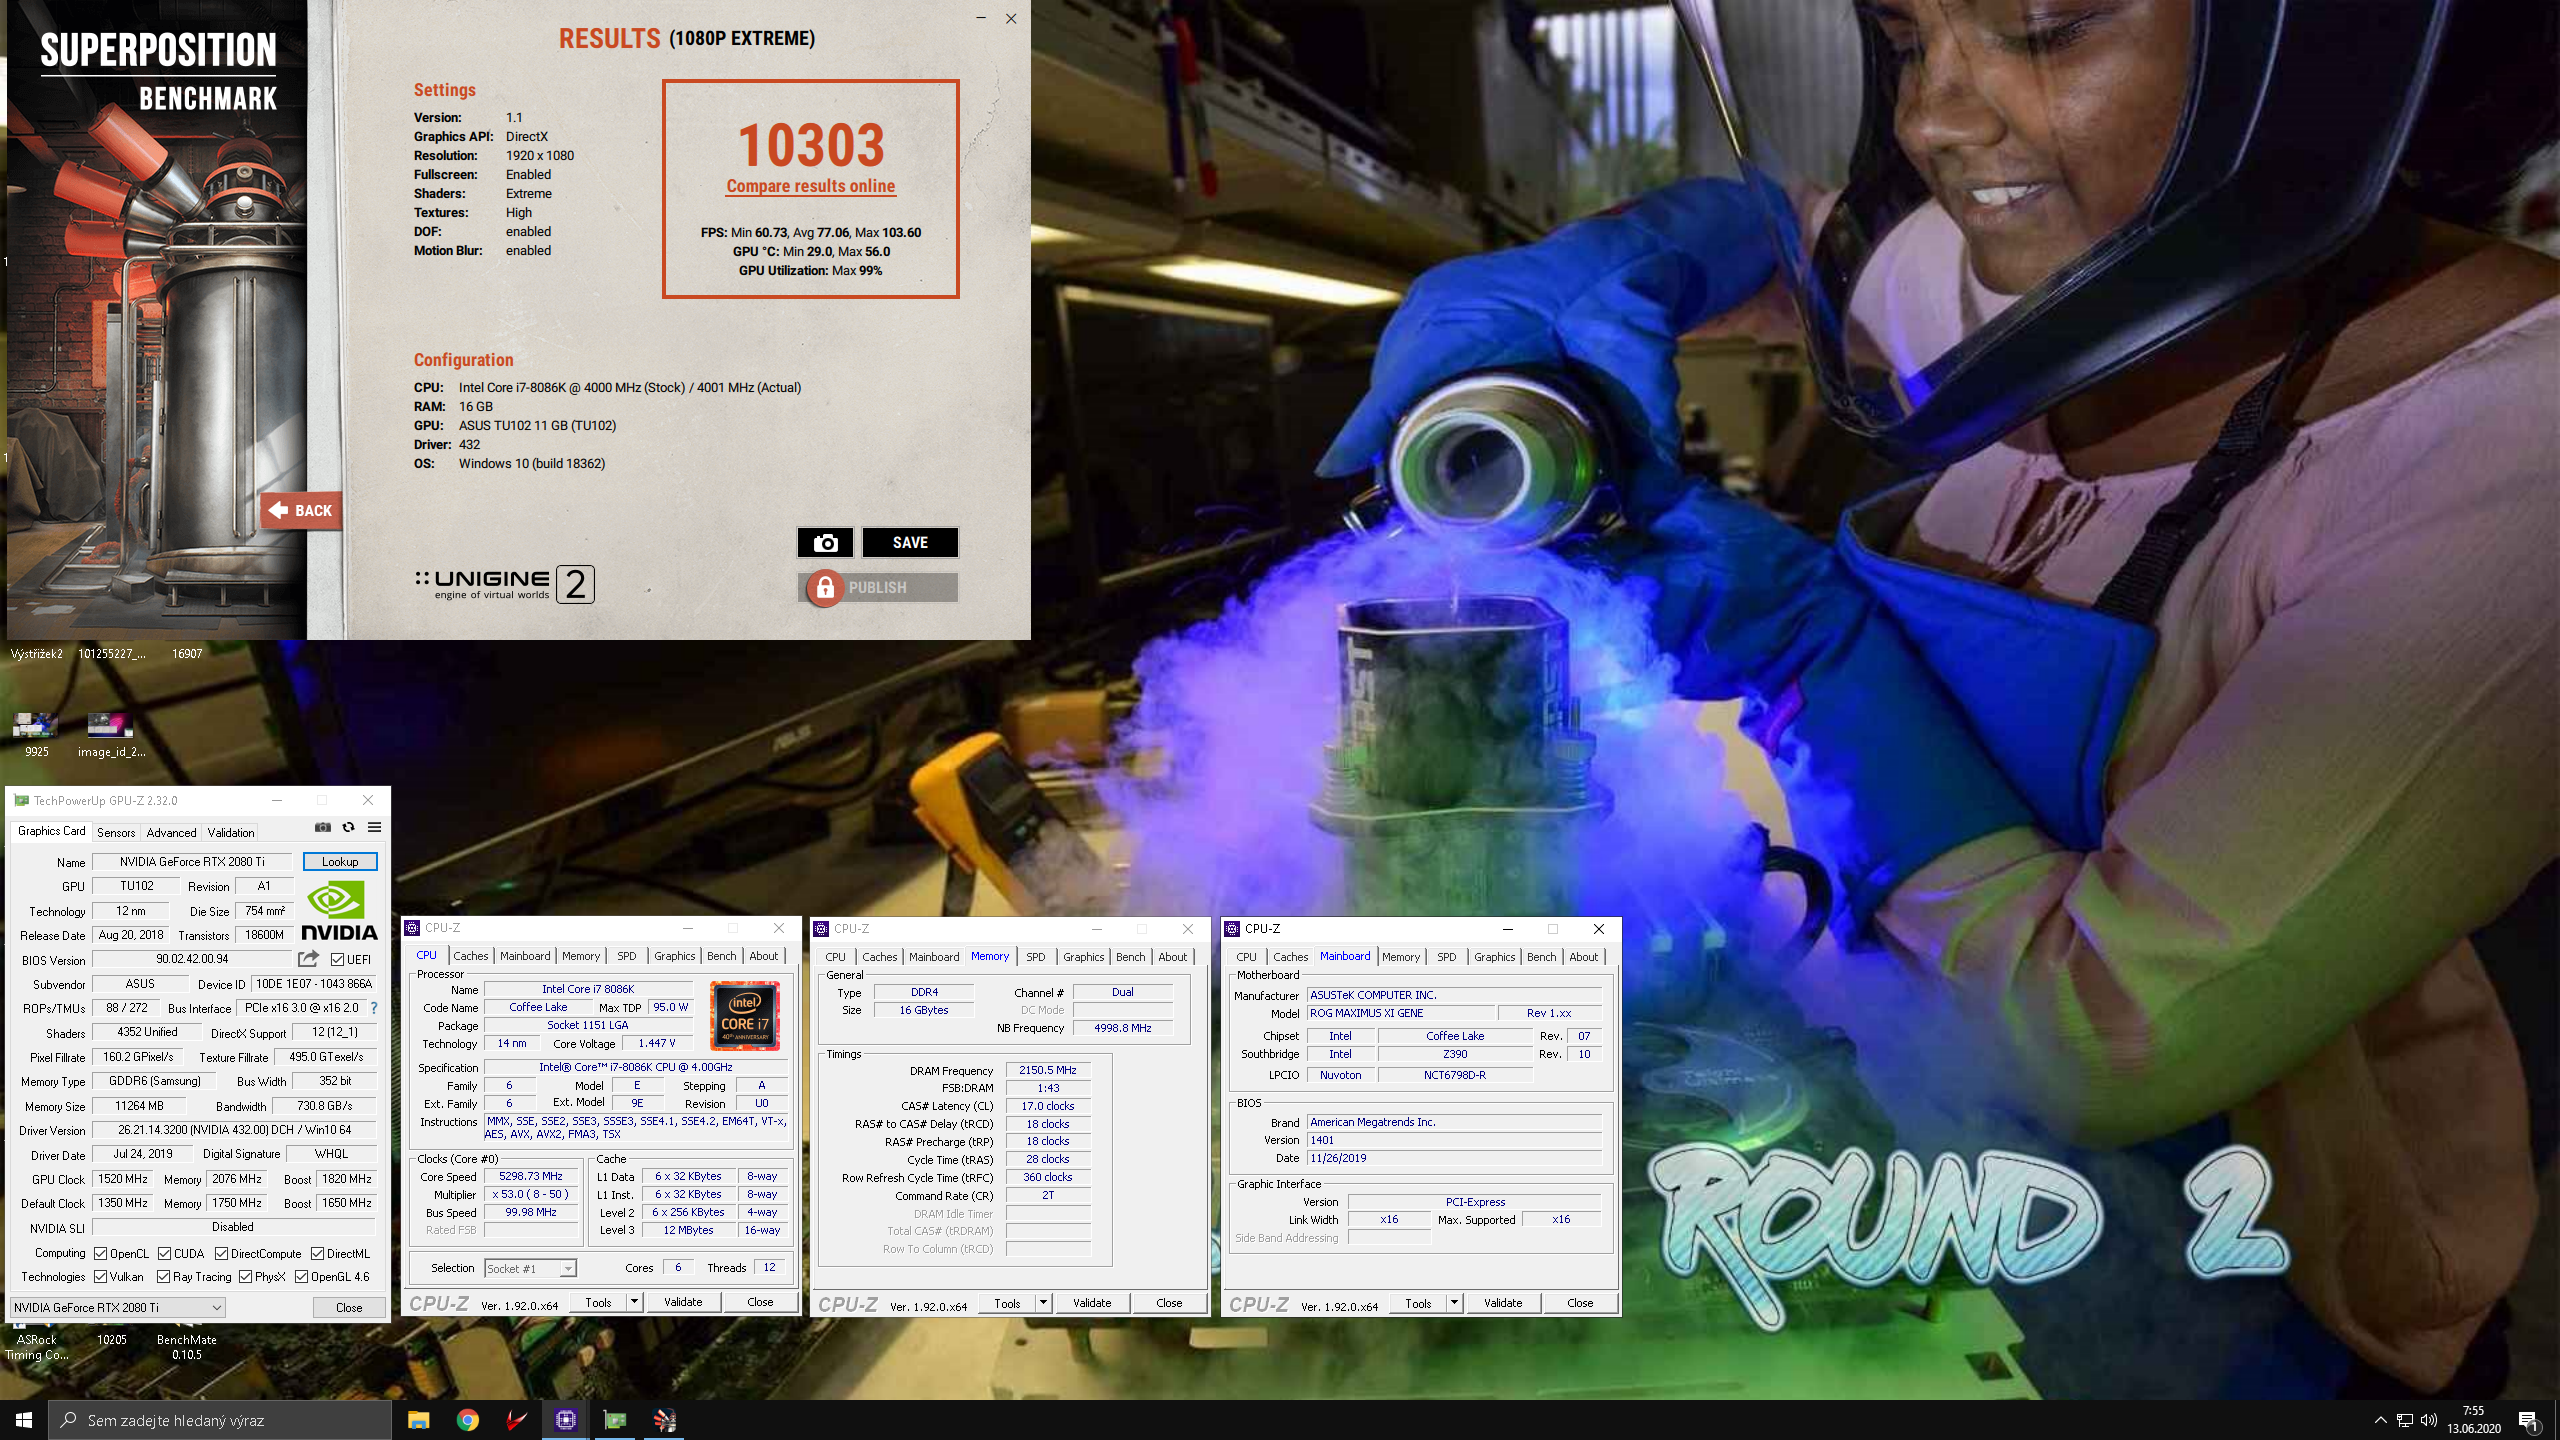Click the CPU-Z taskbar icon
Image resolution: width=2560 pixels, height=1440 pixels.
(x=565, y=1420)
